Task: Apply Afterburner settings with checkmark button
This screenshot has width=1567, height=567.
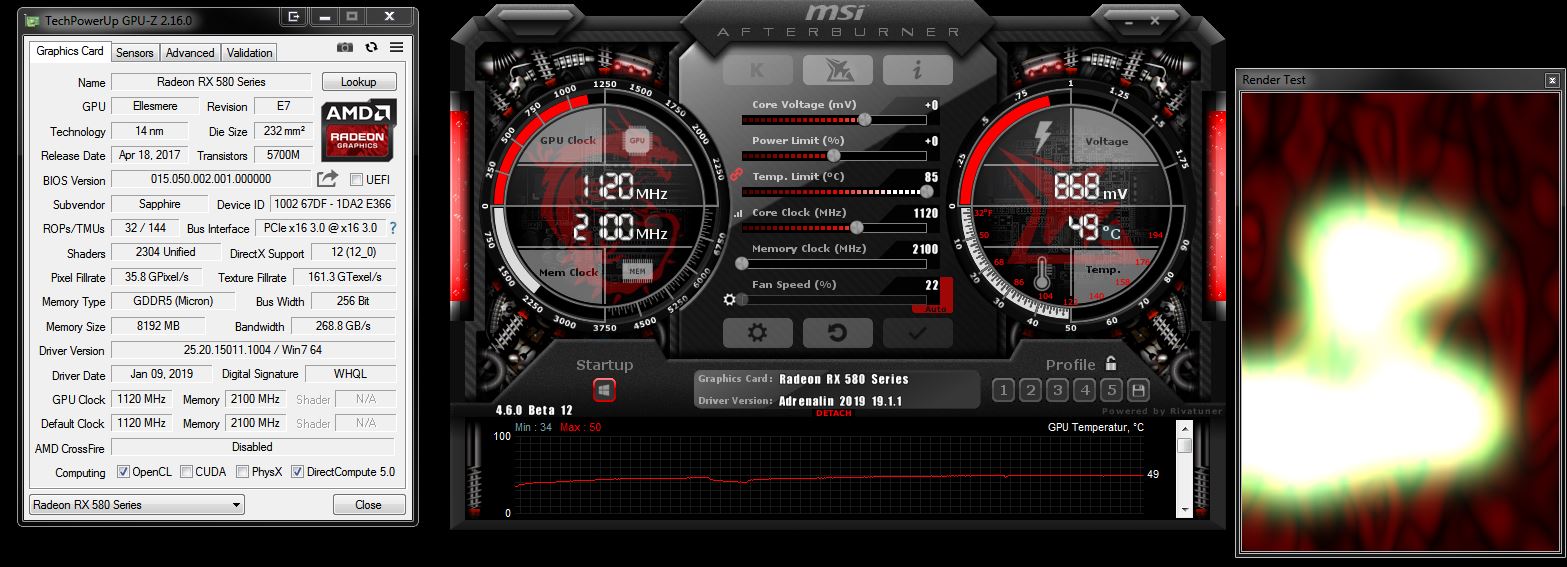Action: (x=917, y=333)
